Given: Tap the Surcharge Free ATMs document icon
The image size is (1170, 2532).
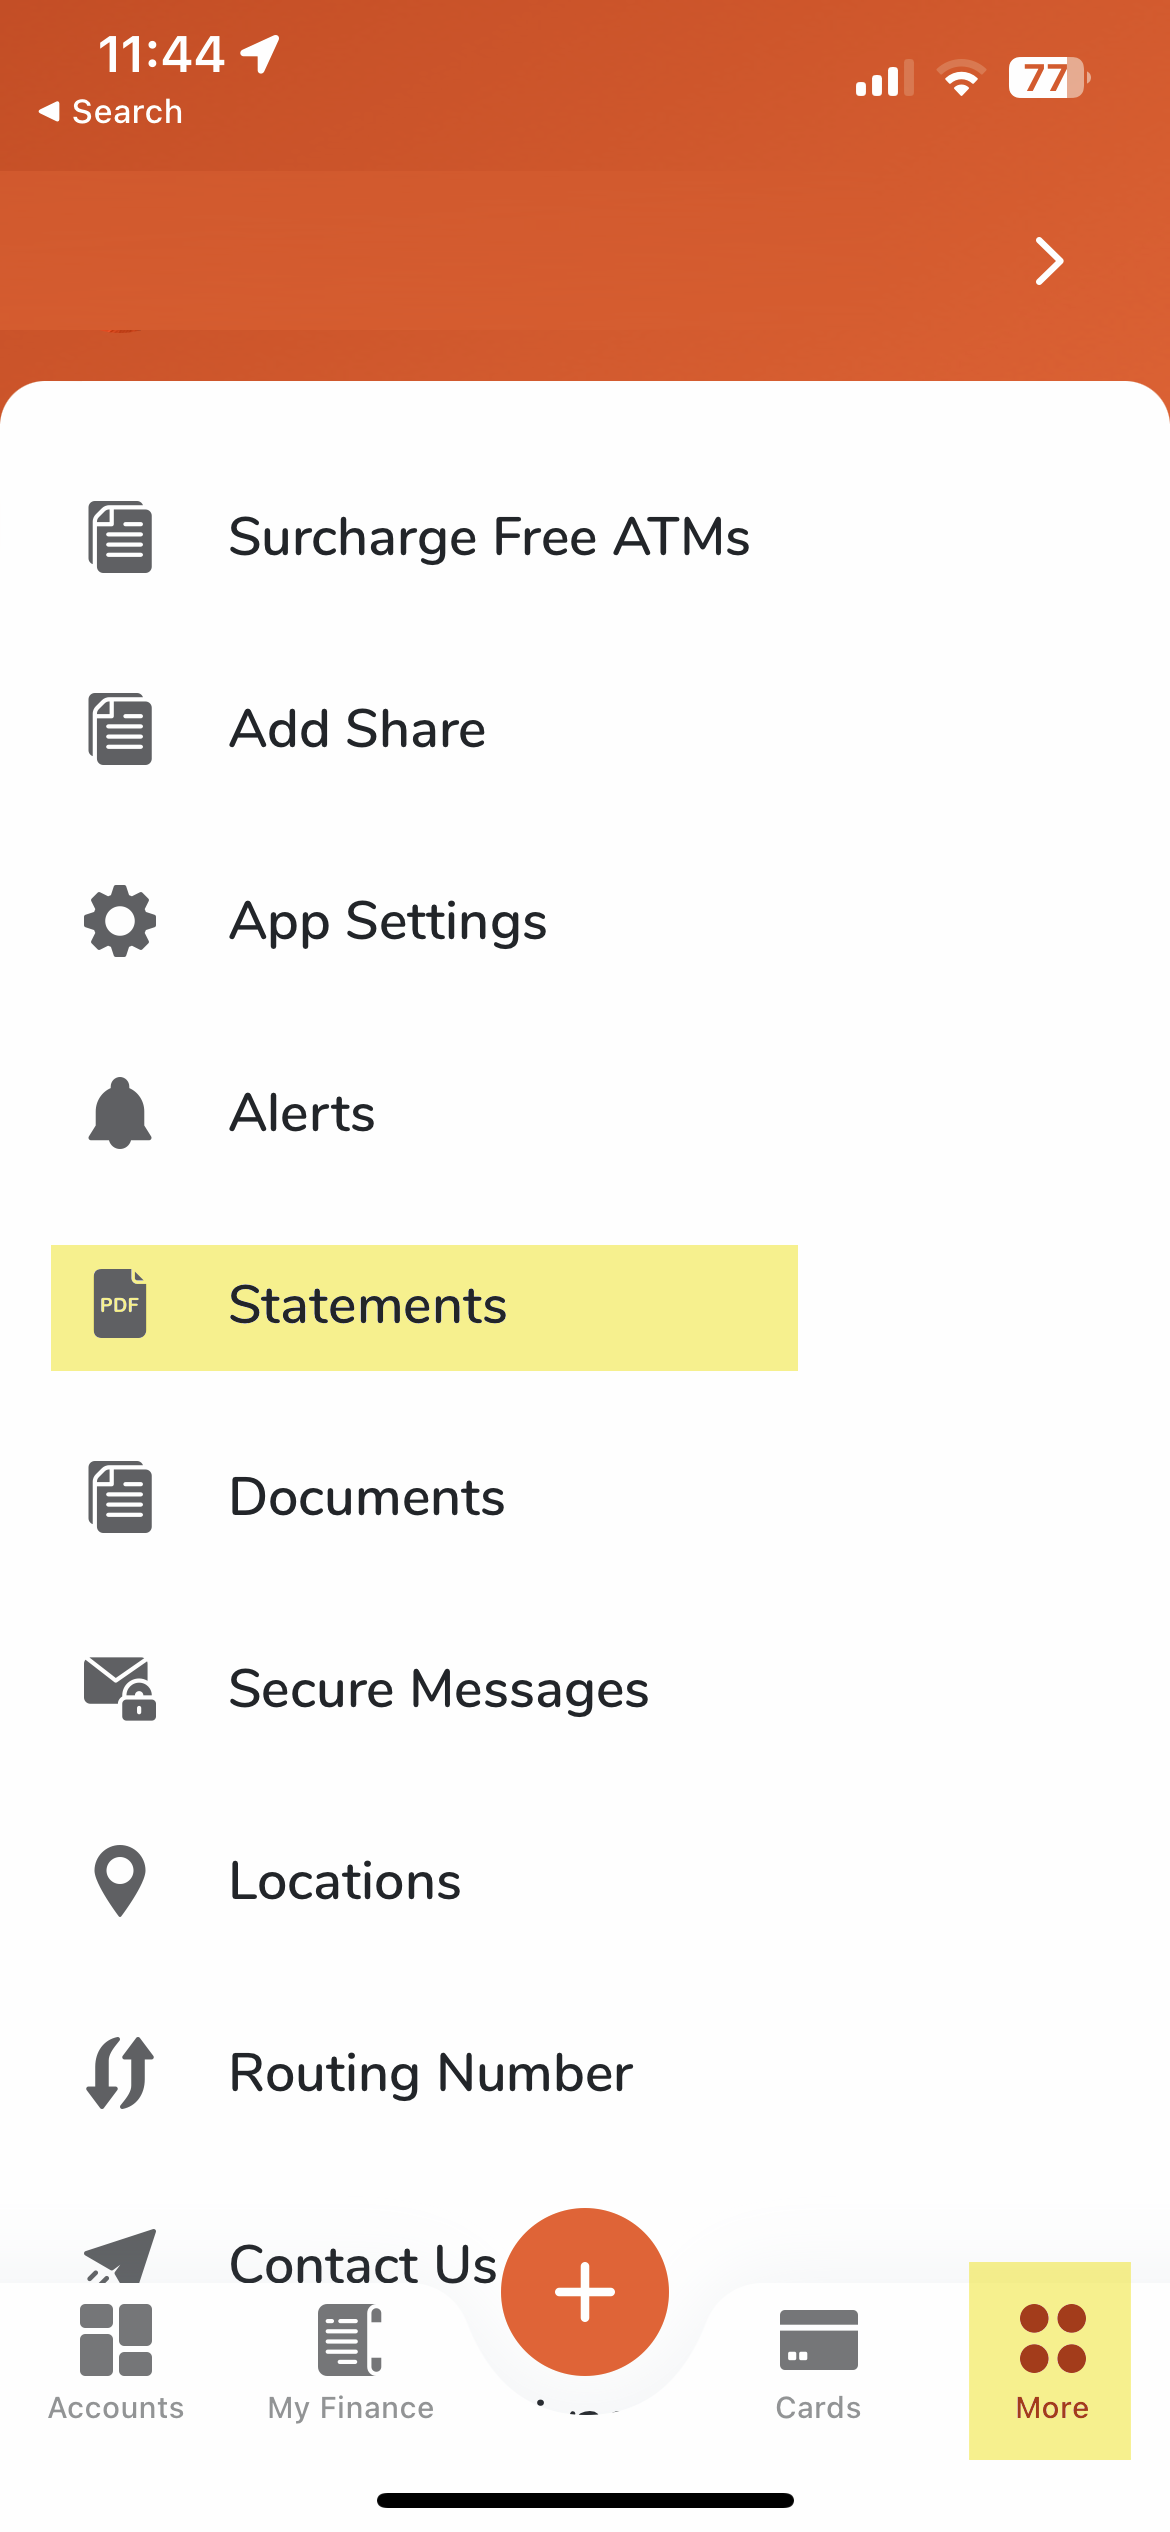Looking at the screenshot, I should 120,537.
